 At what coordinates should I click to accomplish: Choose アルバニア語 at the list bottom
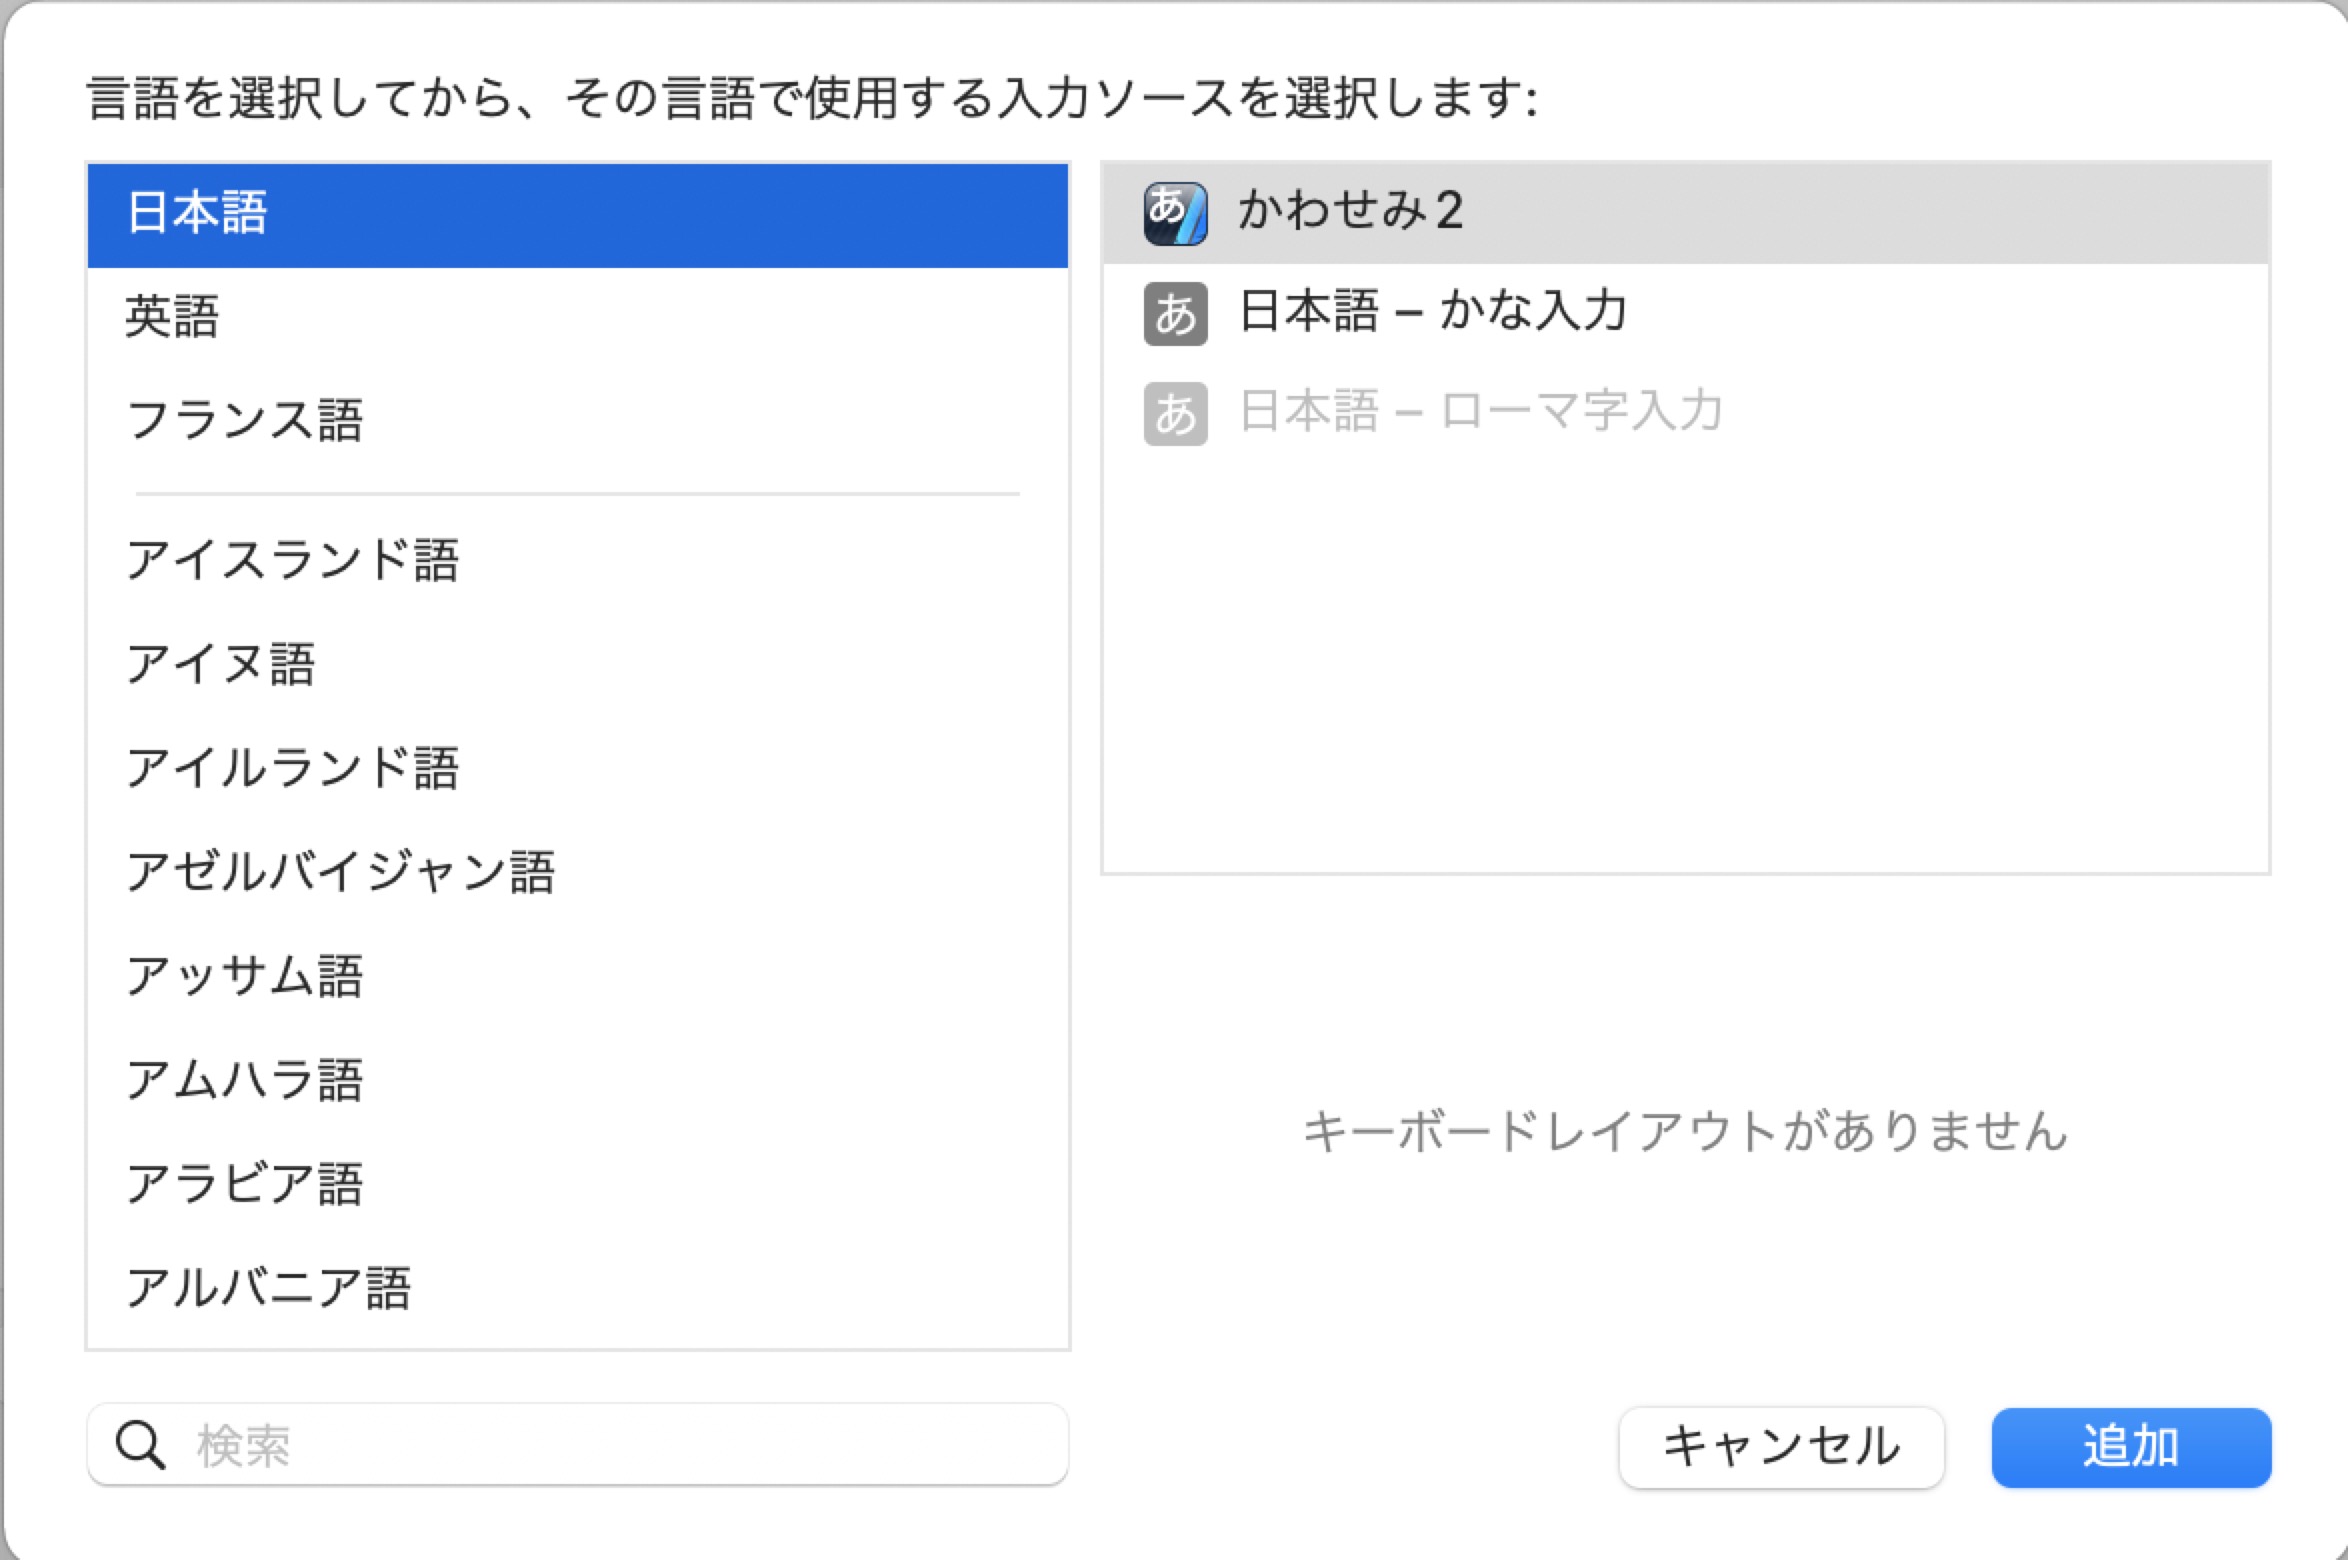coord(578,1288)
